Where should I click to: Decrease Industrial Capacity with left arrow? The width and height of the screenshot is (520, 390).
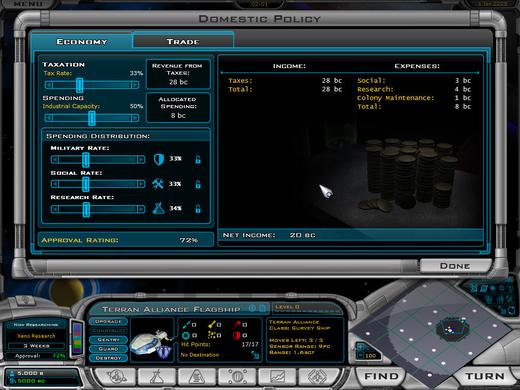click(49, 118)
